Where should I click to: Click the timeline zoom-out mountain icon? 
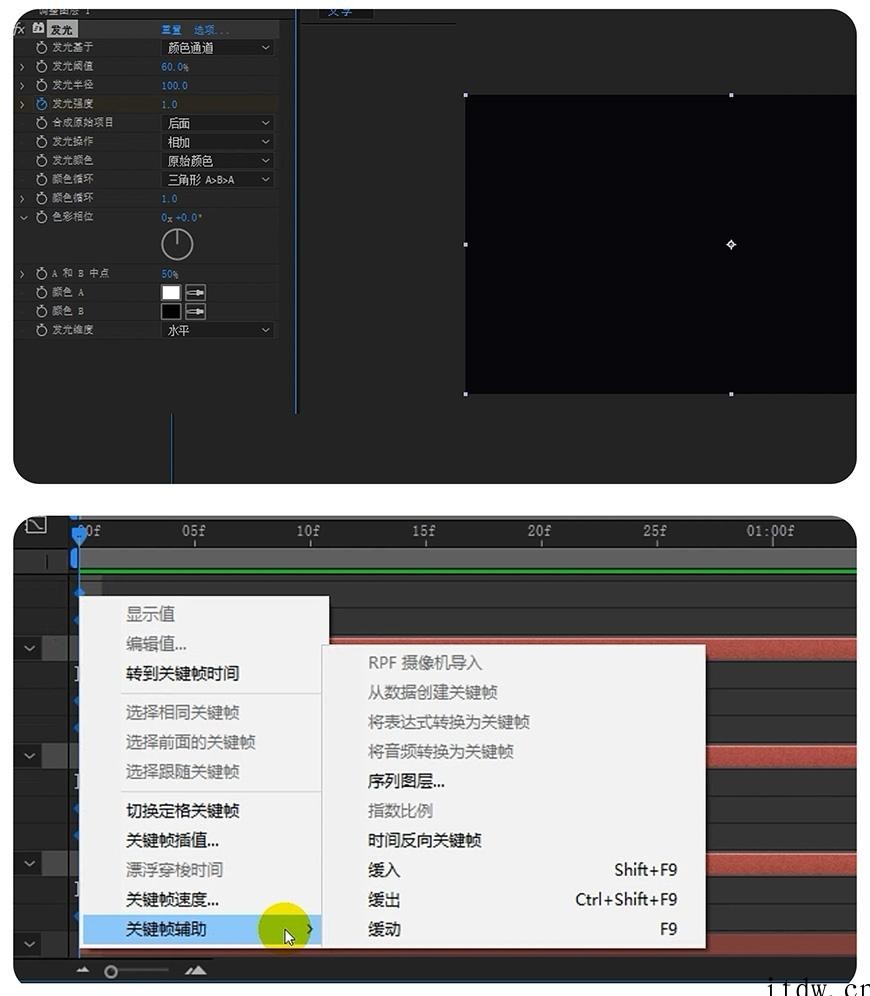click(x=83, y=970)
